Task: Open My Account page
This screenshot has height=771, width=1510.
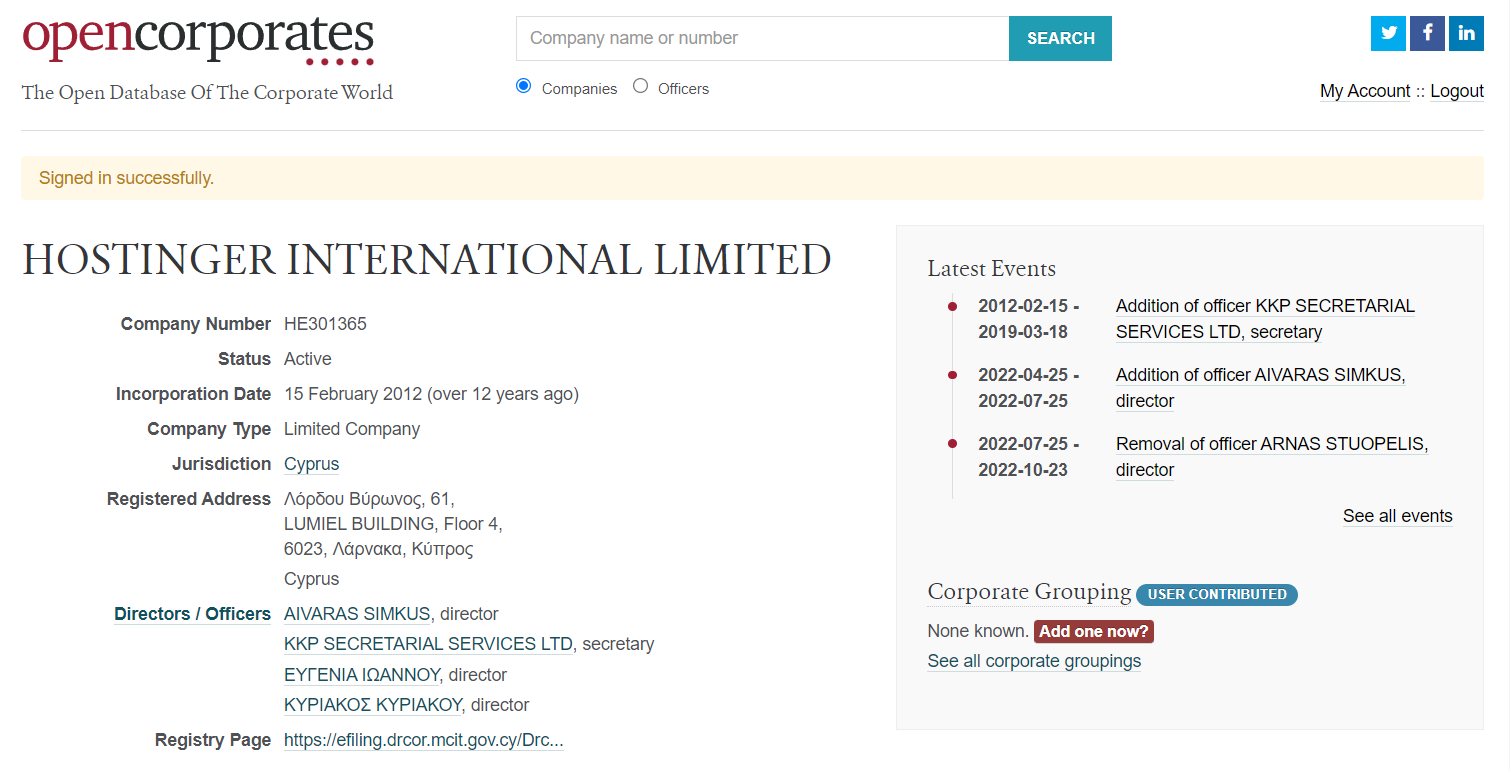Action: pyautogui.click(x=1364, y=91)
